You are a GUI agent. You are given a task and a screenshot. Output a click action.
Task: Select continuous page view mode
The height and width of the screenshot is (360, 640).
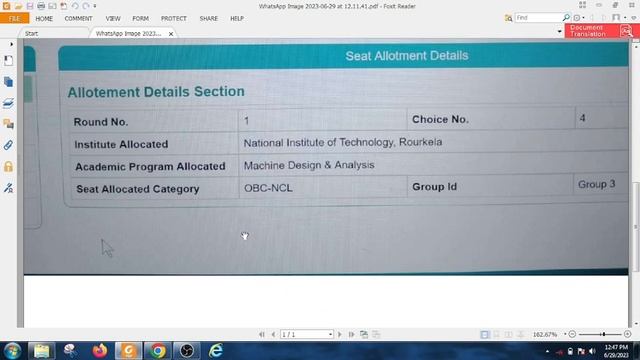click(x=496, y=334)
